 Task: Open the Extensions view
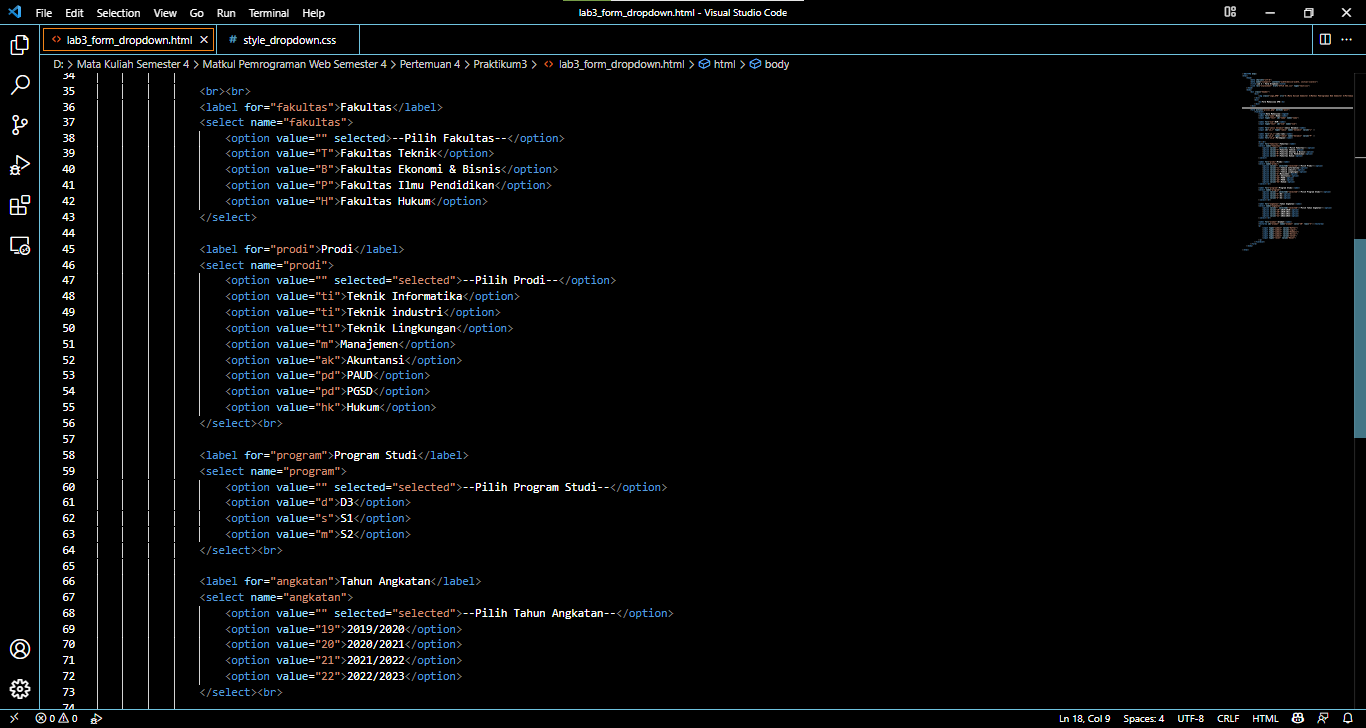(x=20, y=205)
